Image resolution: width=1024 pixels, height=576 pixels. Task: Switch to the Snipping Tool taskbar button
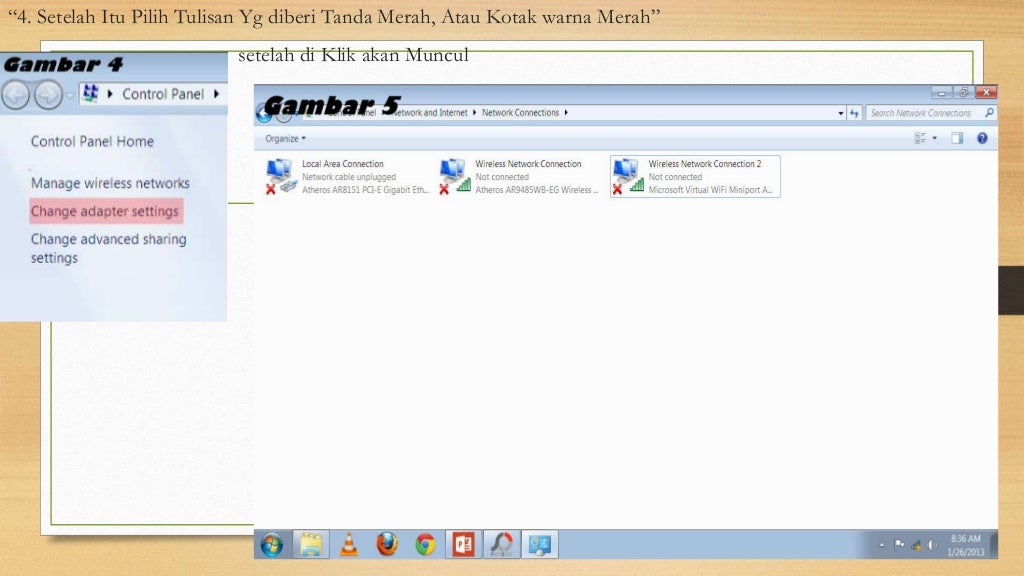tap(502, 544)
